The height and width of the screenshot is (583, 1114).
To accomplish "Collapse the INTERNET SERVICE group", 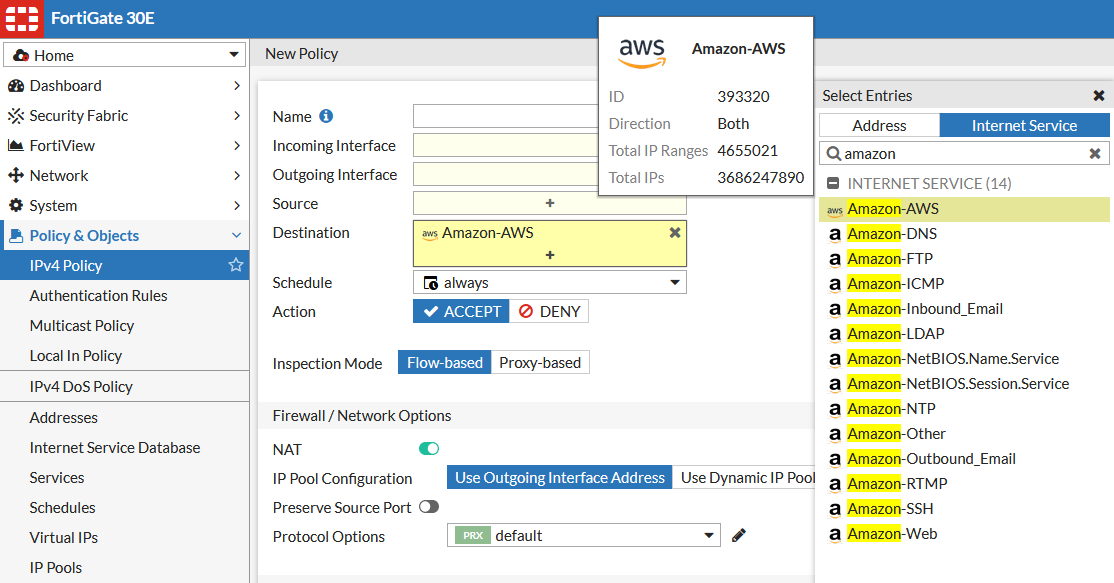I will (x=832, y=184).
